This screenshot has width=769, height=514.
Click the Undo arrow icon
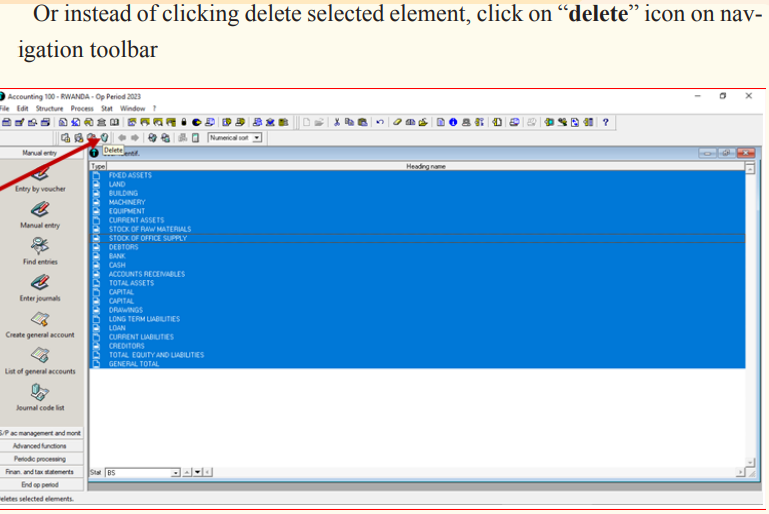point(380,122)
